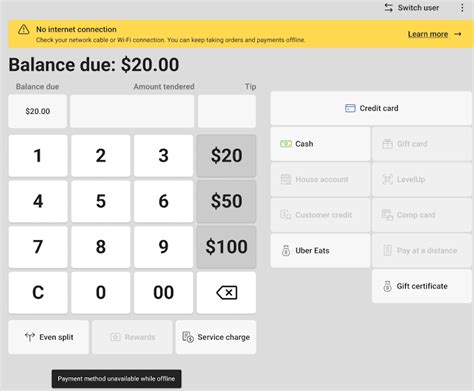The width and height of the screenshot is (474, 391).
Task: Split the check with Even split
Action: click(x=49, y=337)
